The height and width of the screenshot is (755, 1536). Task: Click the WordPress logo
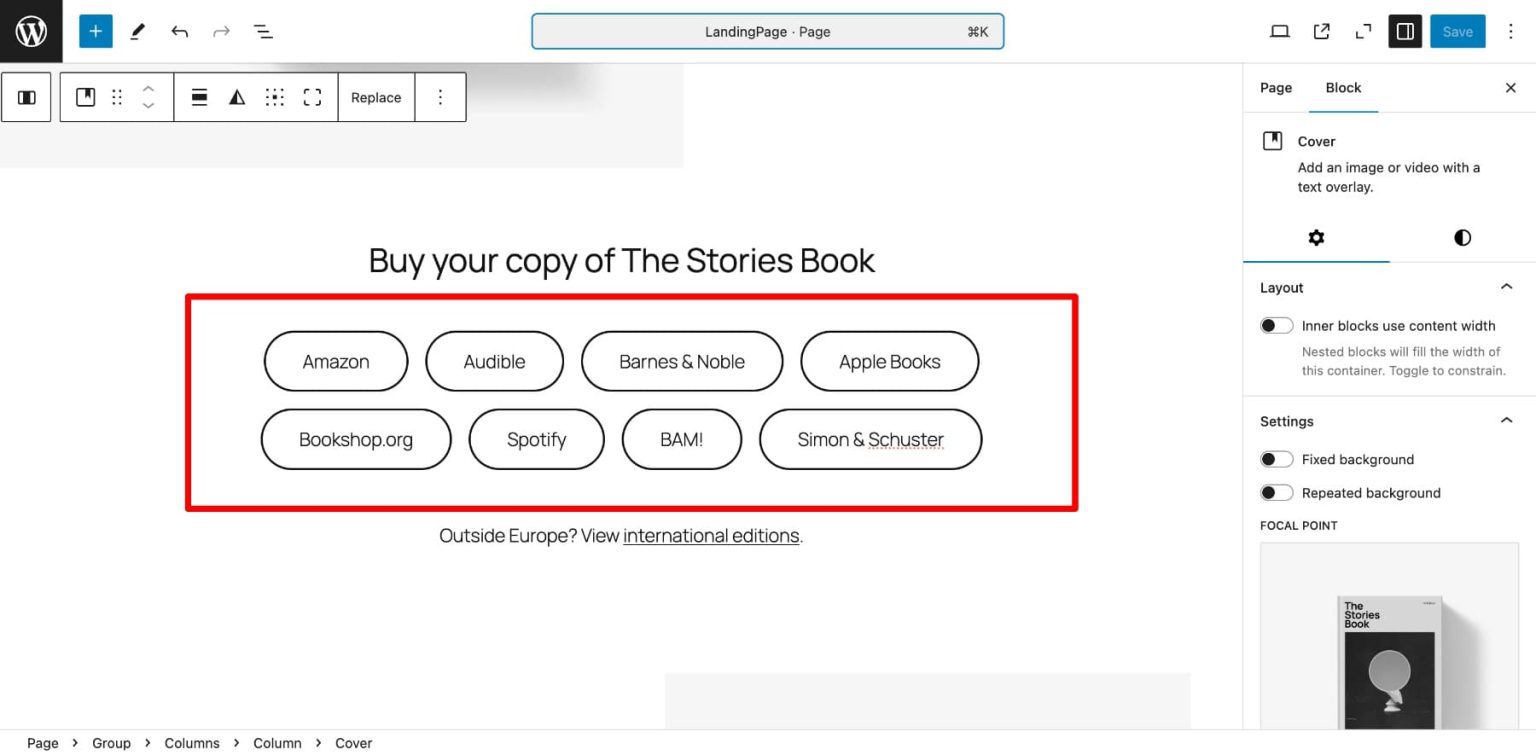tap(31, 31)
